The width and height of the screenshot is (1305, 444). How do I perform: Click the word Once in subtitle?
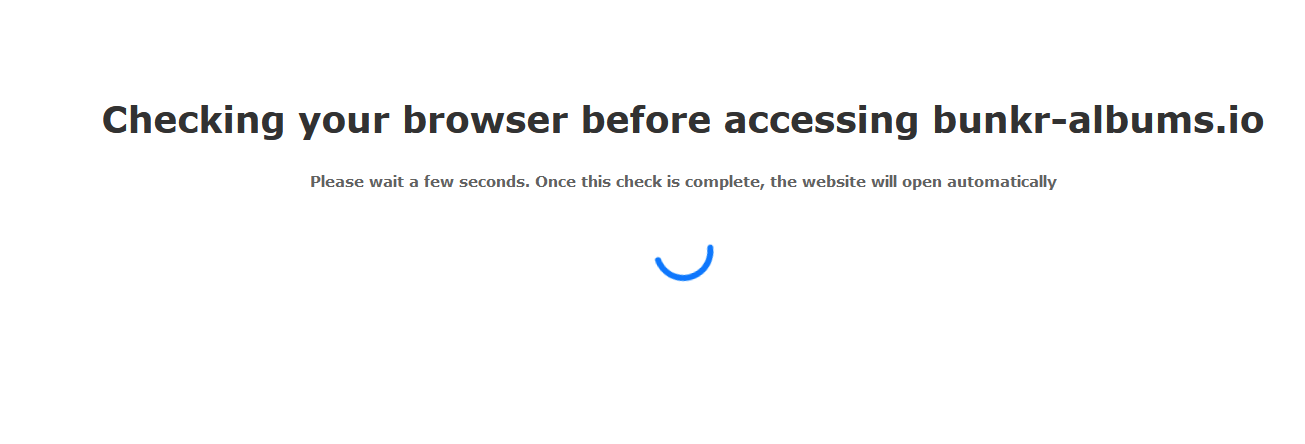click(x=555, y=182)
